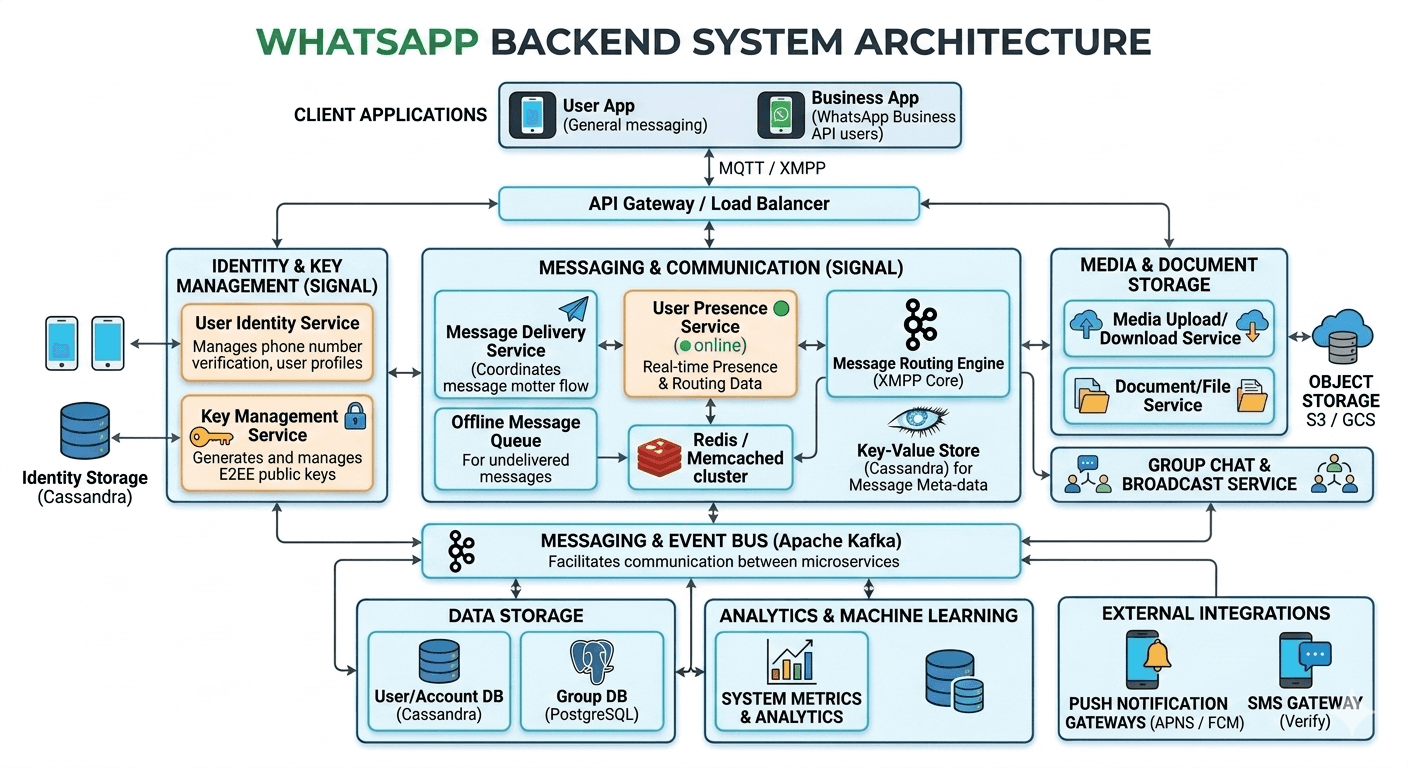The width and height of the screenshot is (1408, 768).
Task: Click the Cassandra eye icon above Key-Value Store
Action: tap(917, 419)
